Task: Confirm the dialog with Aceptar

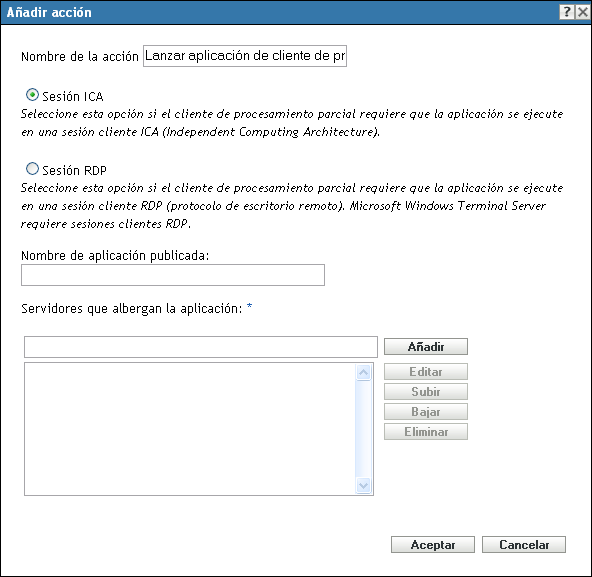Action: point(433,545)
